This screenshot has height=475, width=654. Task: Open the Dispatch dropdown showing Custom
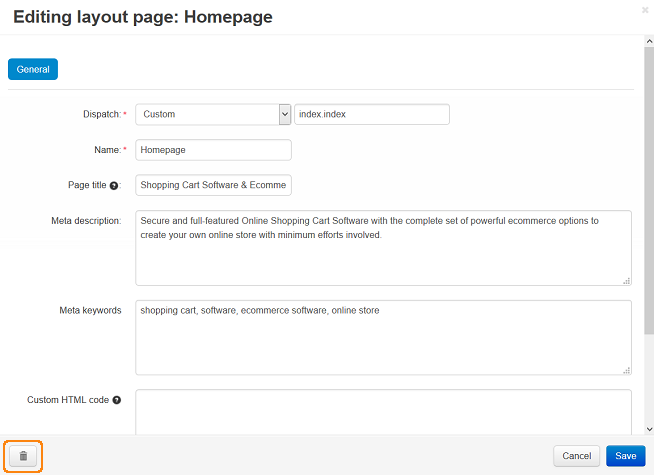pos(213,114)
